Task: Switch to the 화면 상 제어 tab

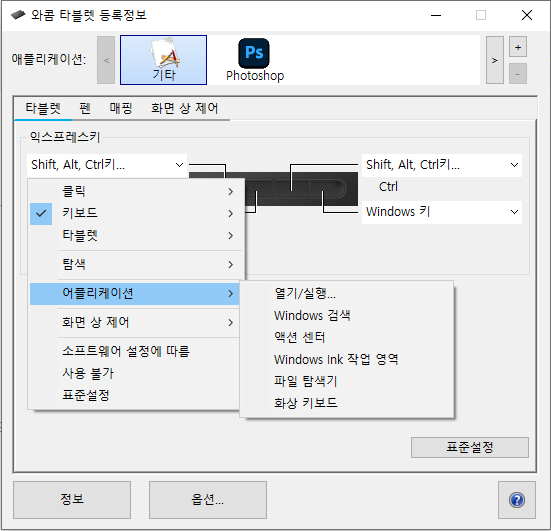Action: click(184, 108)
